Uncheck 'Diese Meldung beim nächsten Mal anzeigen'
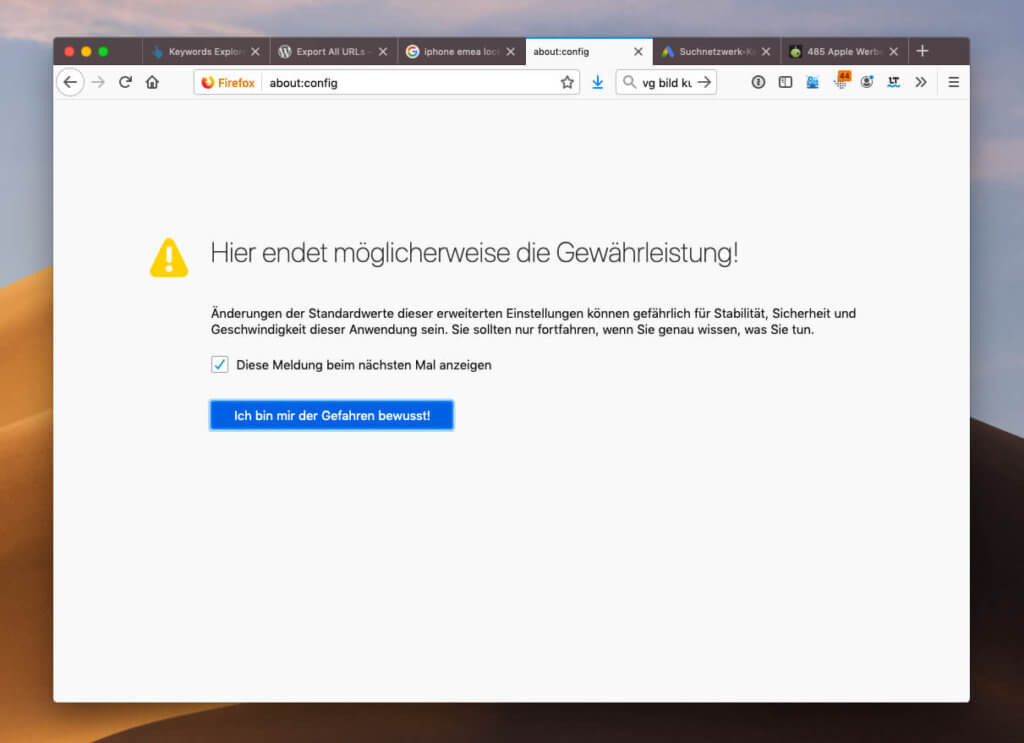 (219, 365)
